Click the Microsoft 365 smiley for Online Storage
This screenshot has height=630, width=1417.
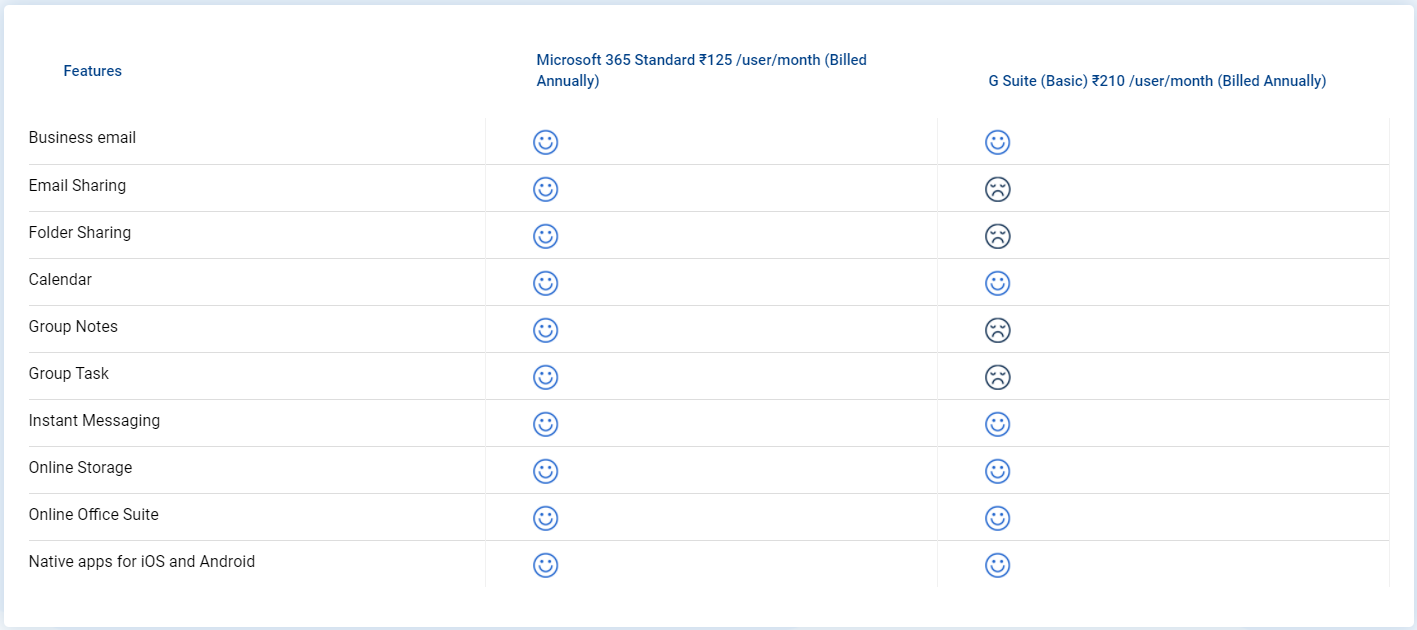[545, 471]
